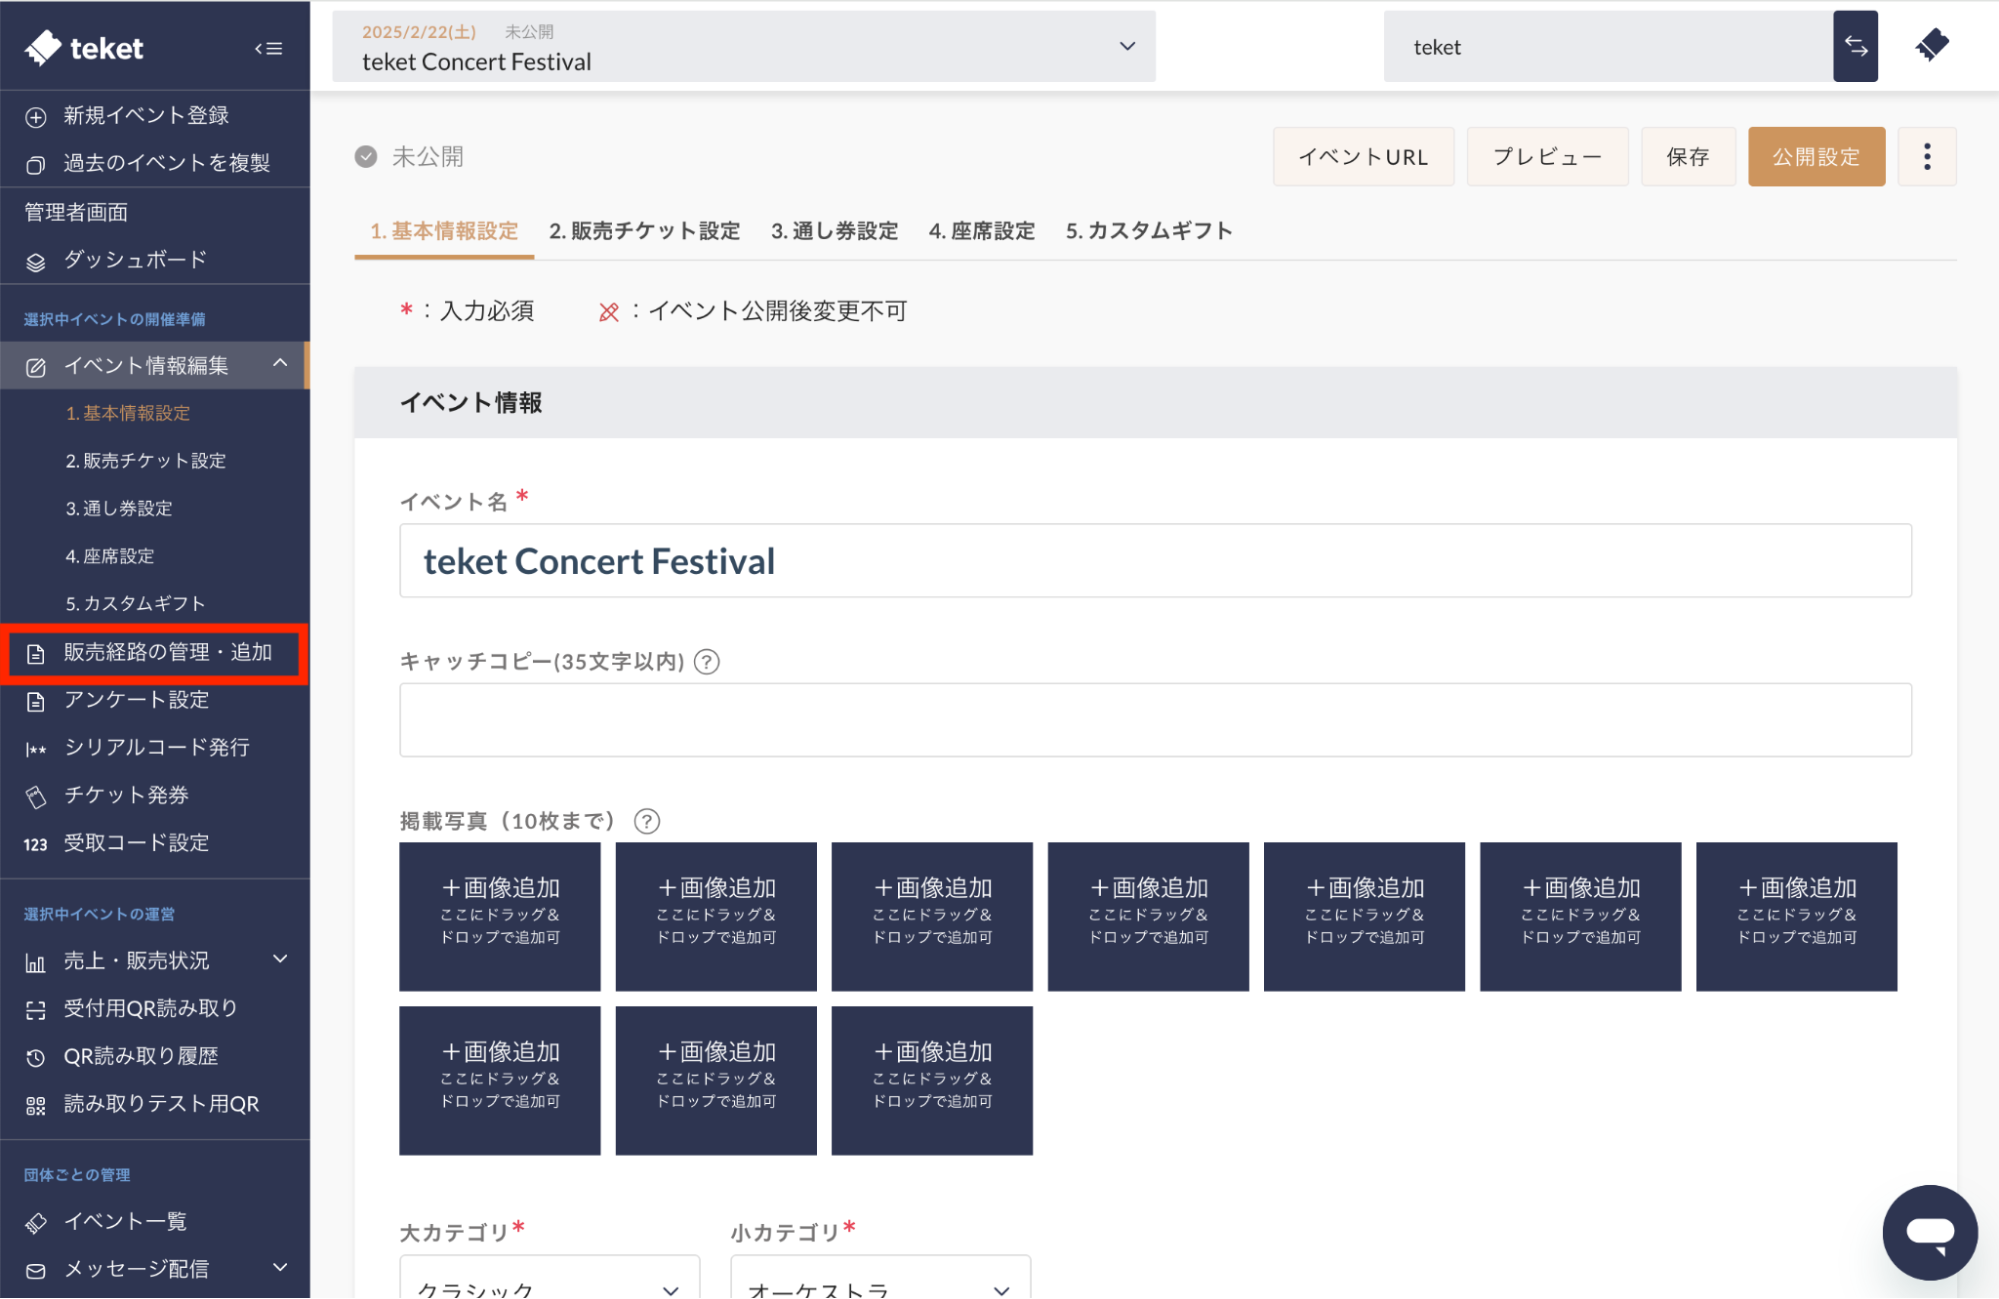Open 管理者画面 in sidebar

coord(76,212)
